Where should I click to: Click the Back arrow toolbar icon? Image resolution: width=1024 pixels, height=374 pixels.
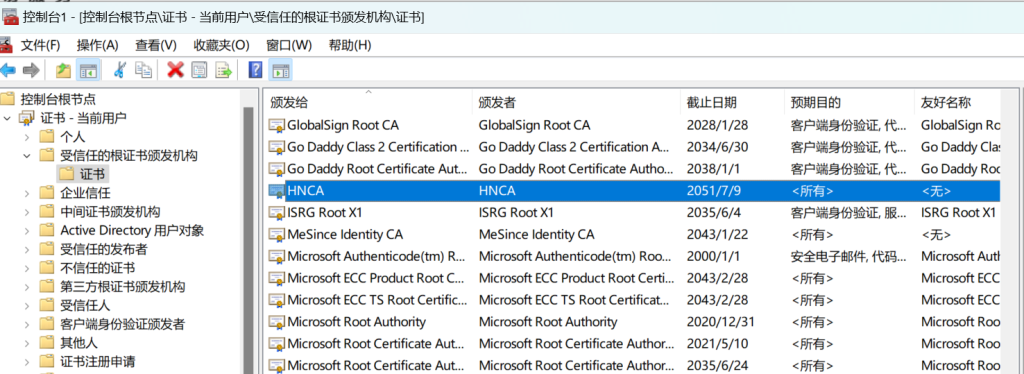8,70
